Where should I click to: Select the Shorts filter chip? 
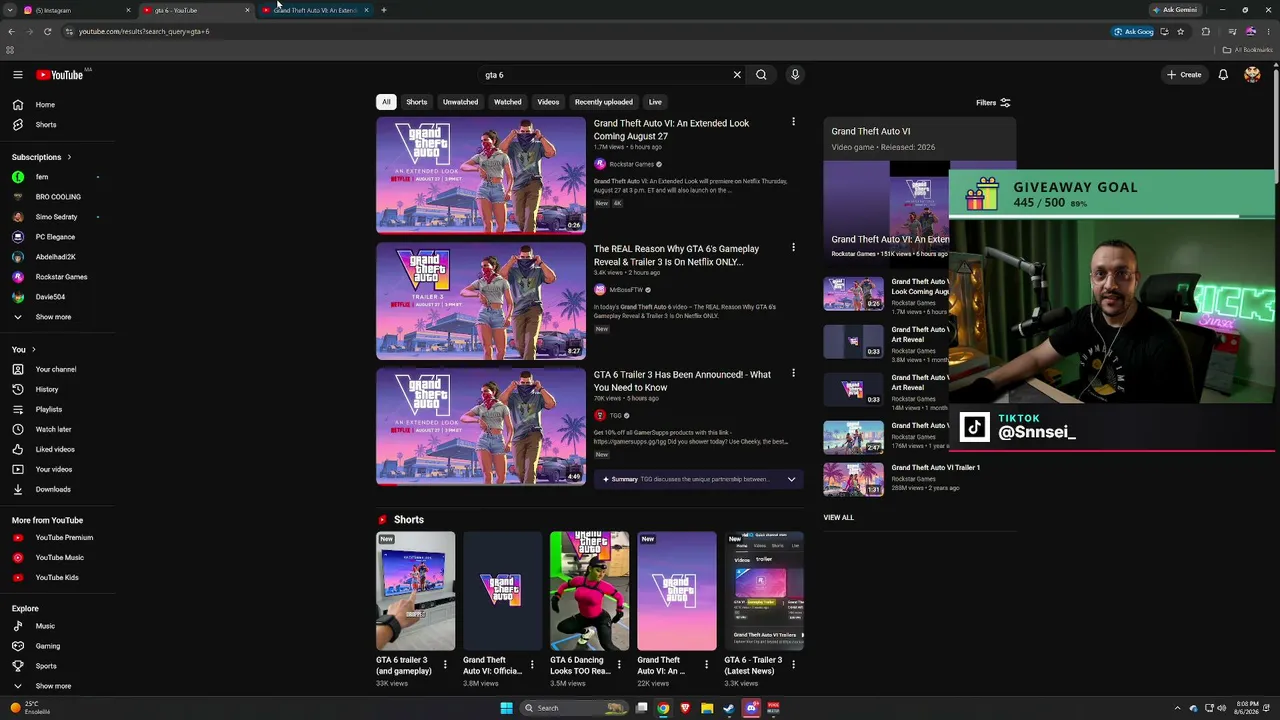(416, 102)
